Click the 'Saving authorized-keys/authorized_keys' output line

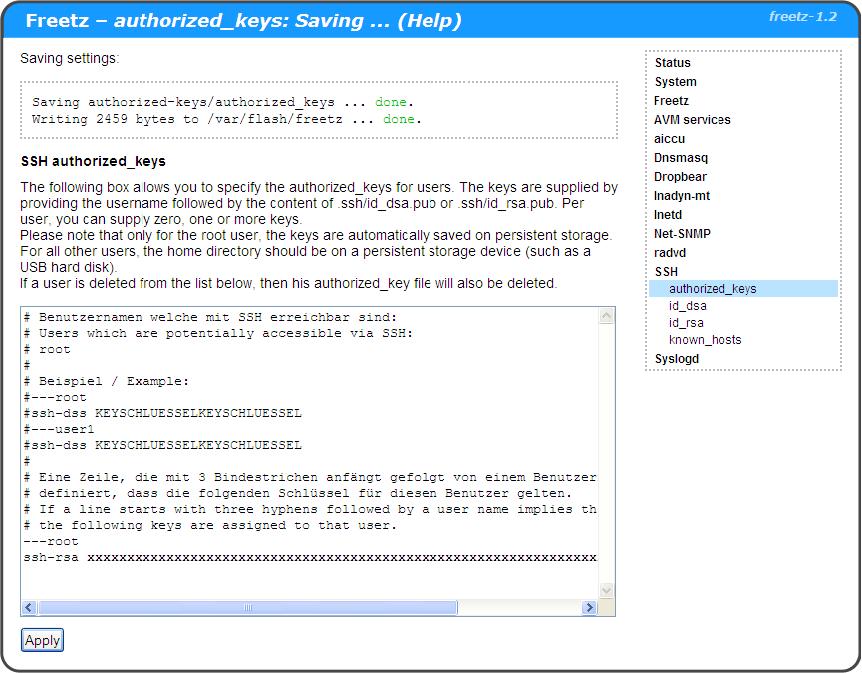[223, 102]
